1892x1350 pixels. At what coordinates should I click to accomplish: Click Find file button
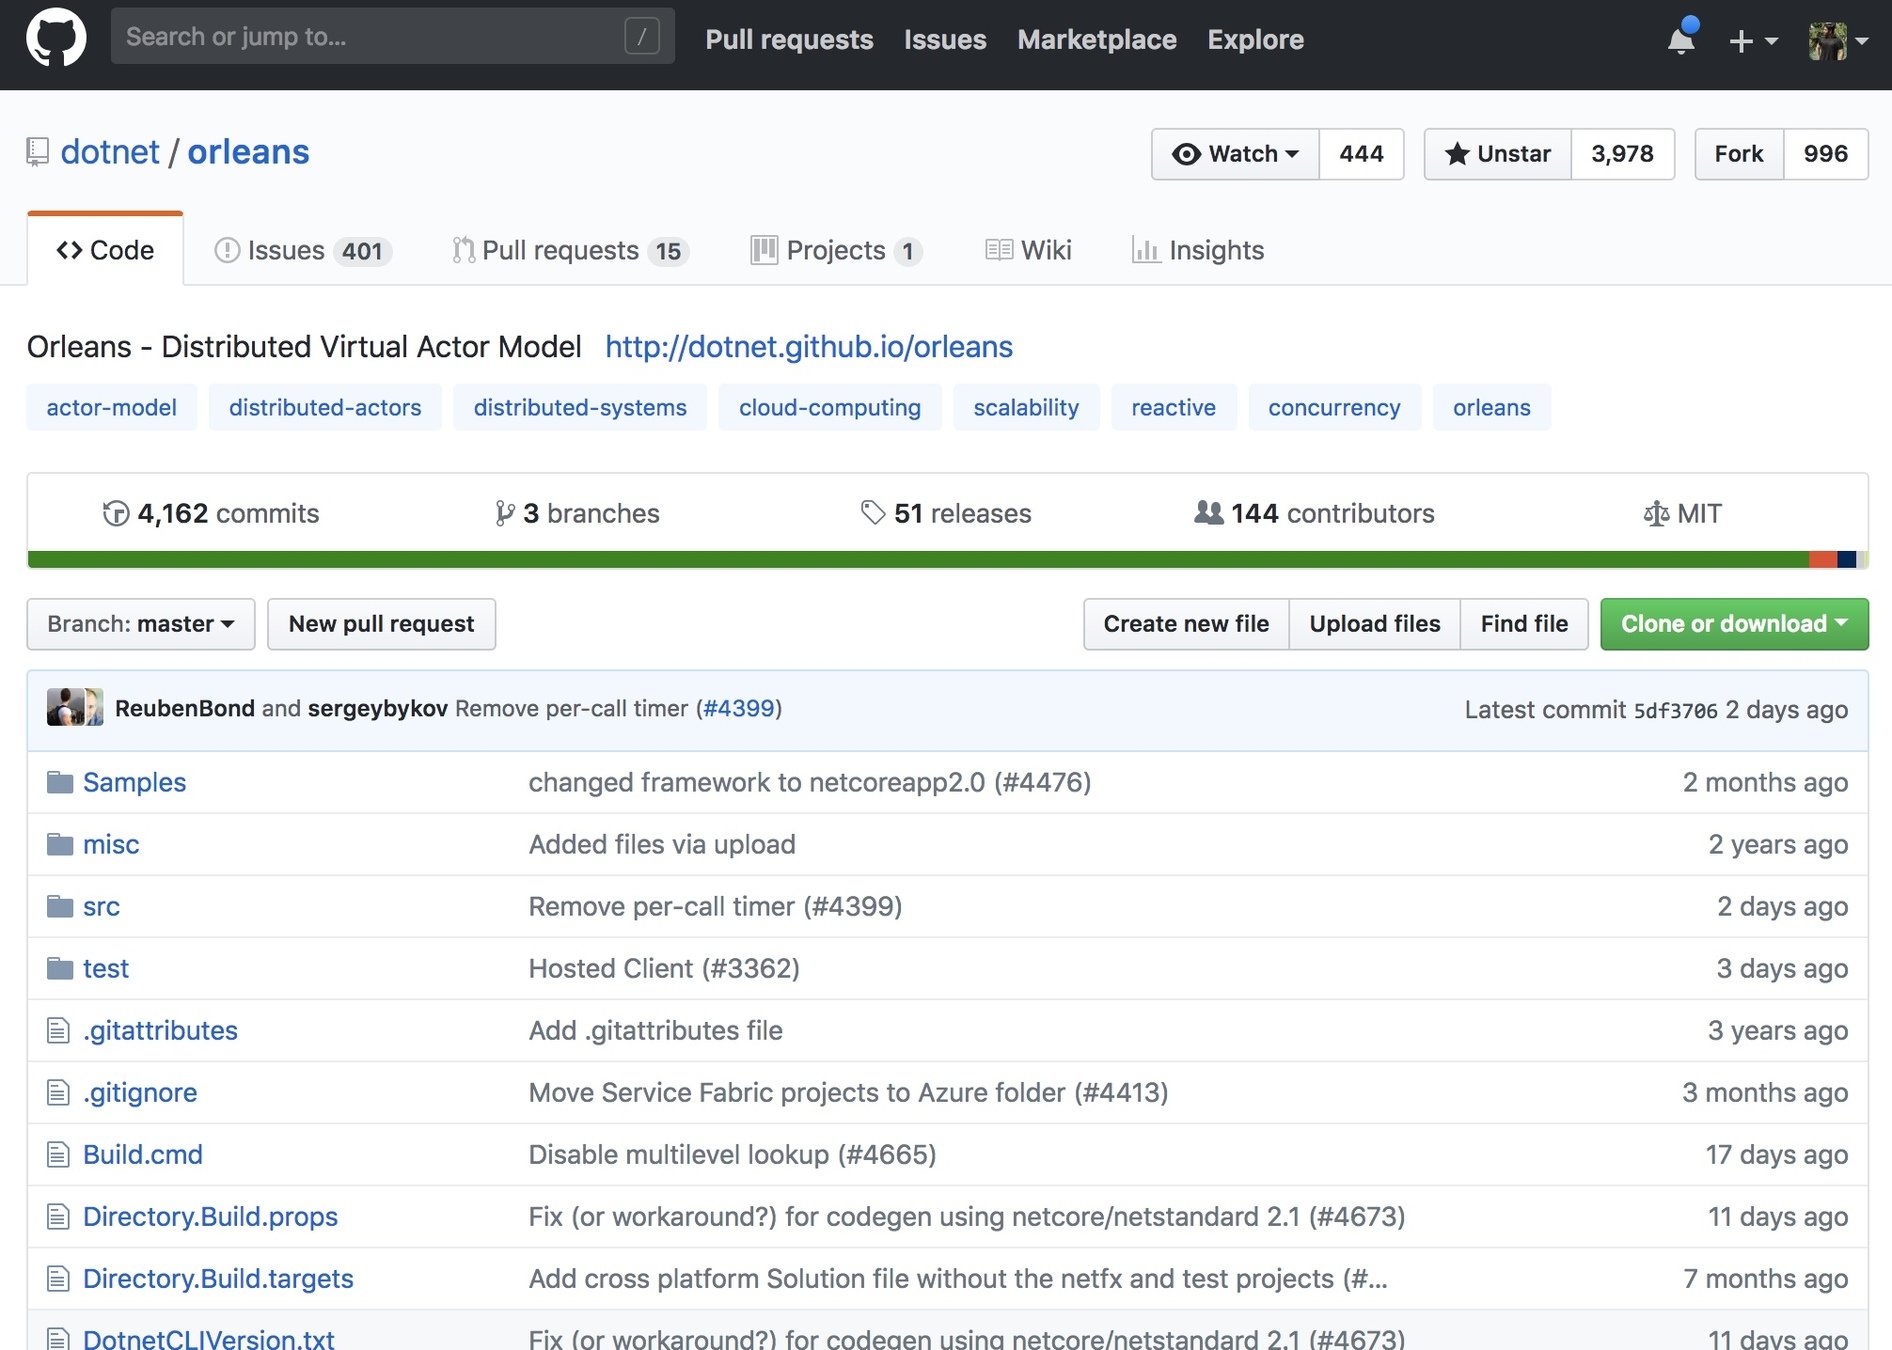coord(1524,624)
